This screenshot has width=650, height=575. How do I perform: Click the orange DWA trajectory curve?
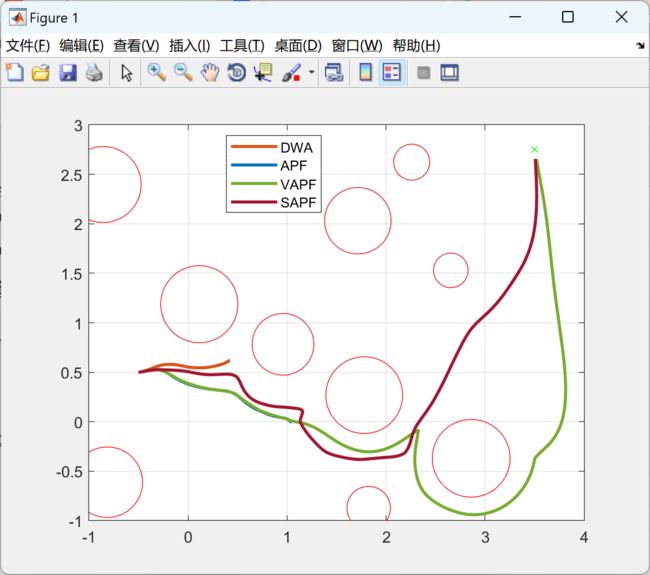coord(199,367)
